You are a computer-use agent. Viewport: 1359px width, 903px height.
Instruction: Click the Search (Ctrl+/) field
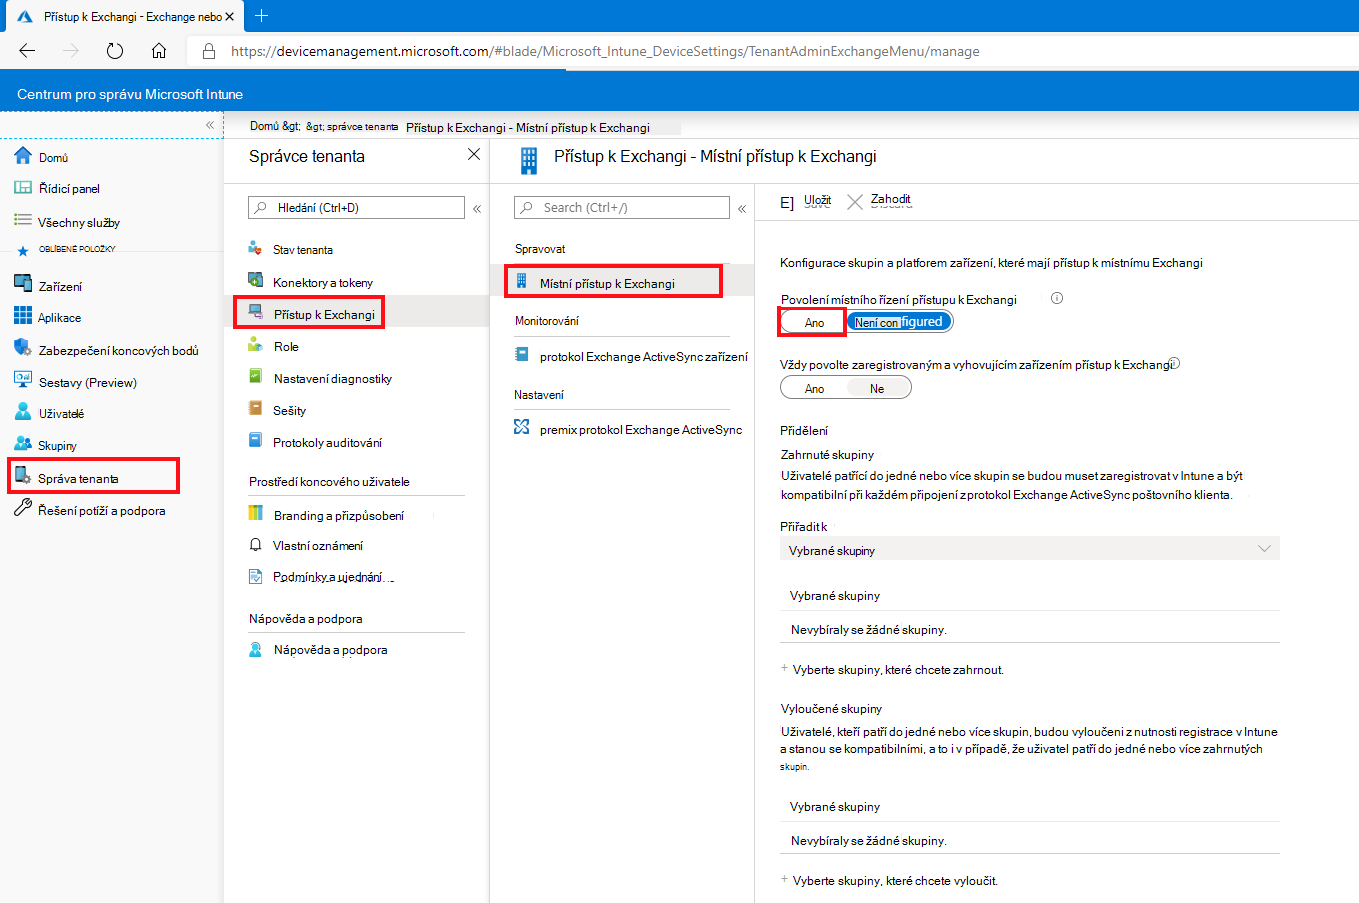coord(622,207)
